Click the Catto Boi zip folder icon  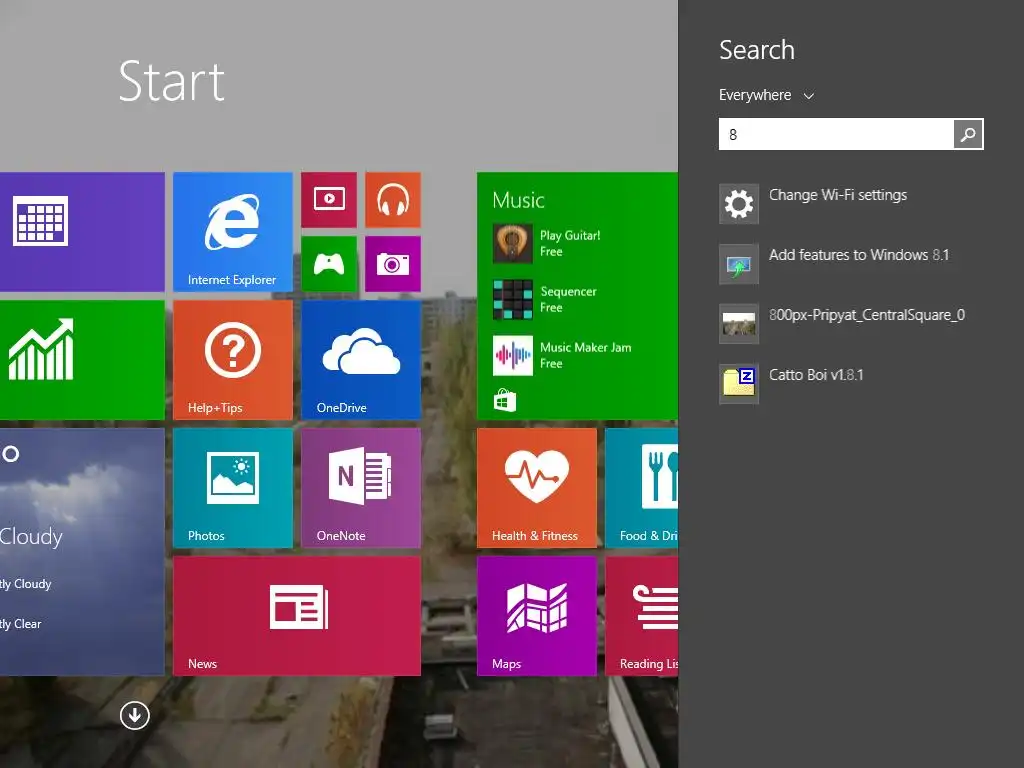pos(739,384)
